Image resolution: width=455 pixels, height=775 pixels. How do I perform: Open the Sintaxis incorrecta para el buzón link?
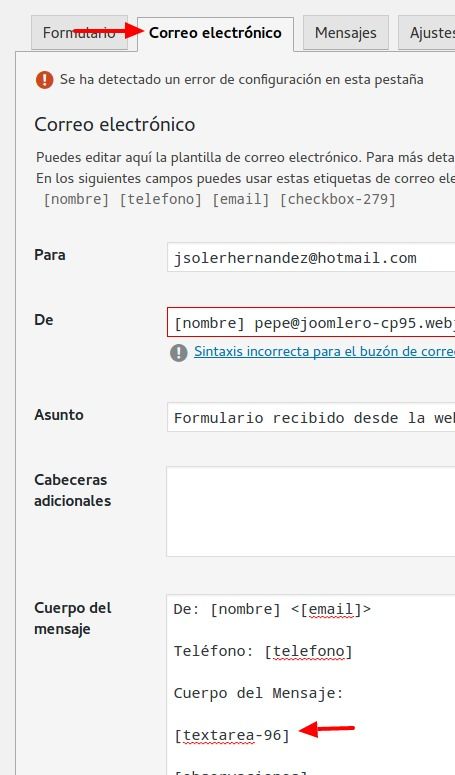pyautogui.click(x=325, y=351)
